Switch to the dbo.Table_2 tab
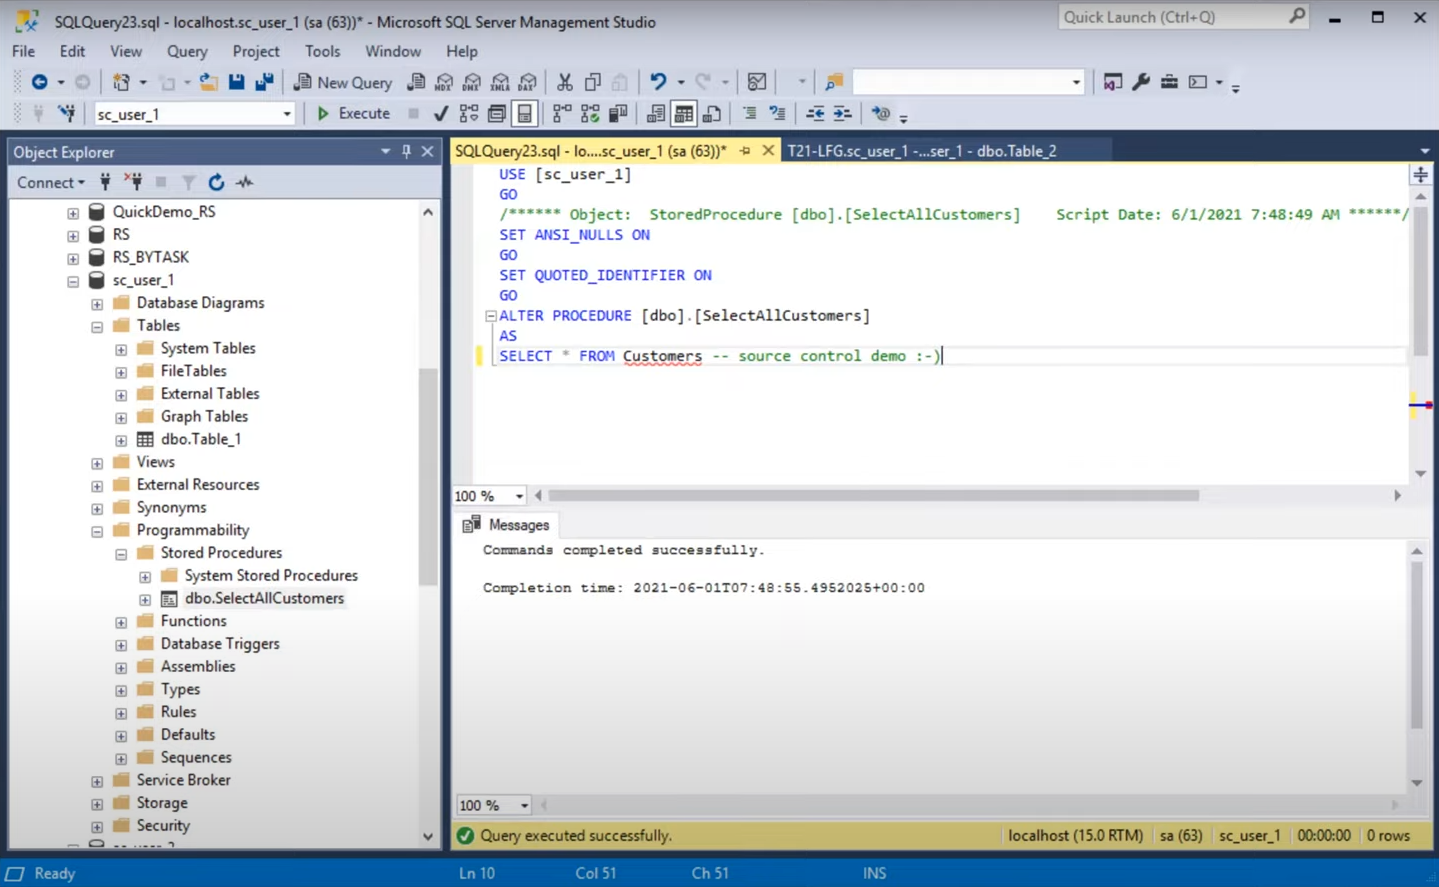The height and width of the screenshot is (887, 1439). 921,151
